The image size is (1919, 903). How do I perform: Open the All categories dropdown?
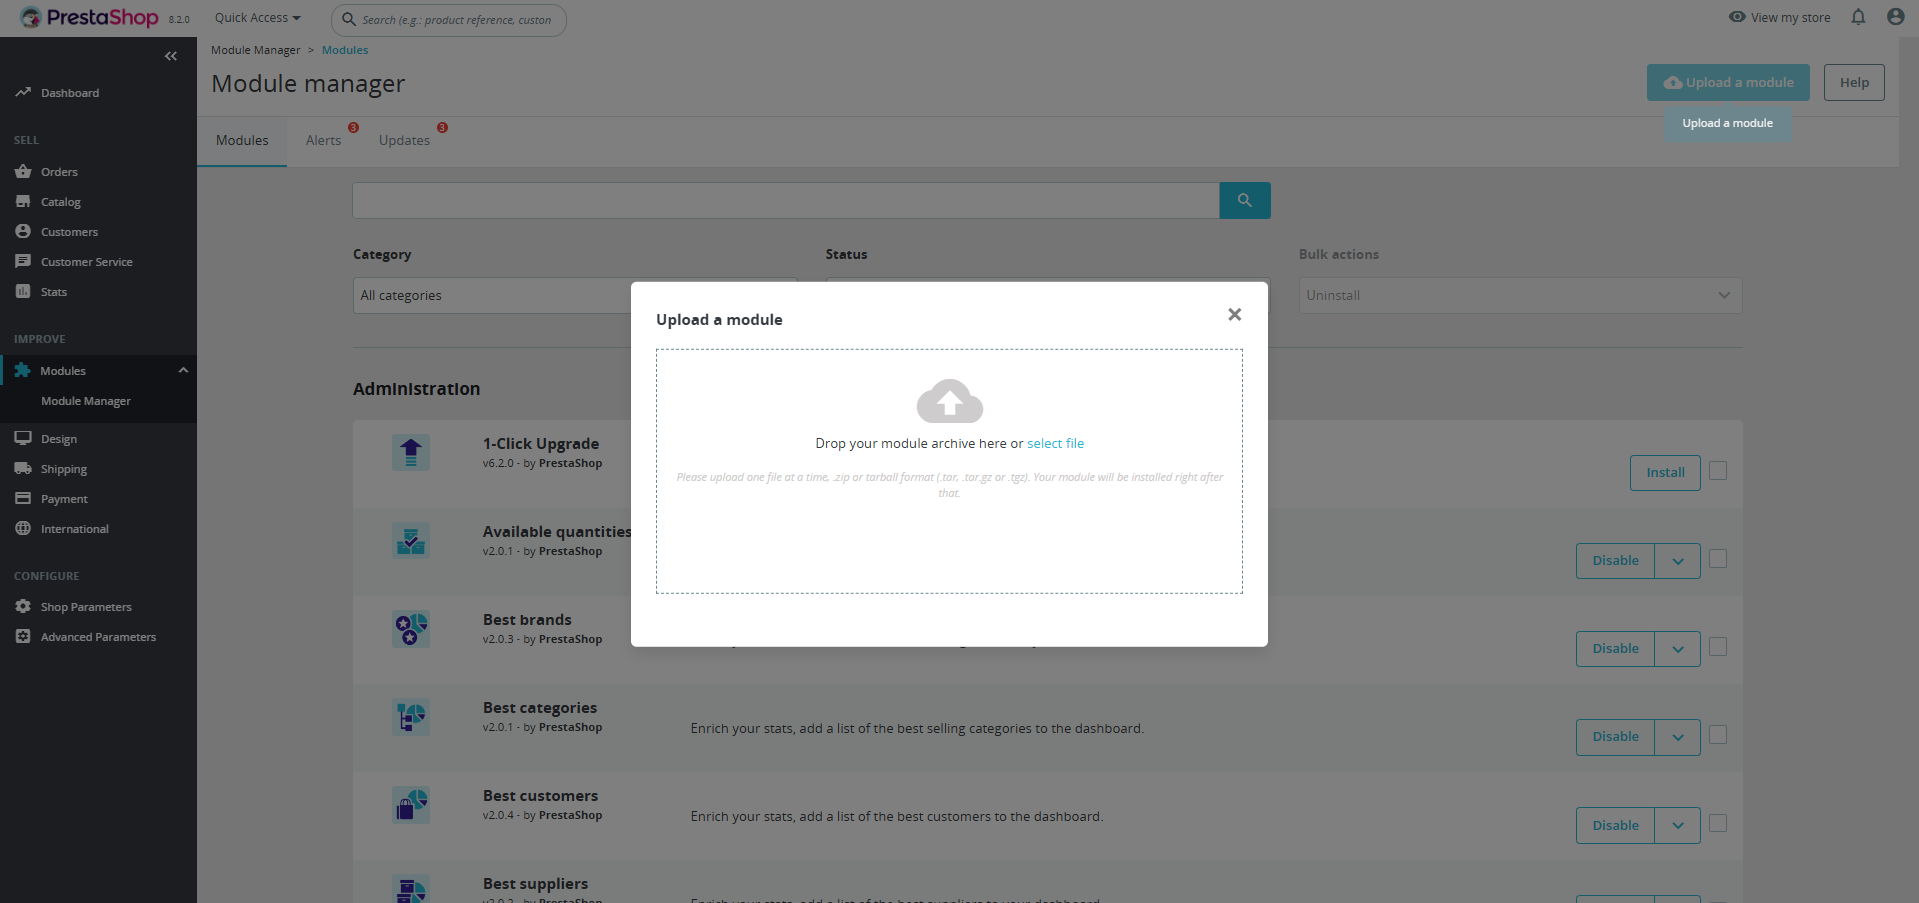point(575,295)
